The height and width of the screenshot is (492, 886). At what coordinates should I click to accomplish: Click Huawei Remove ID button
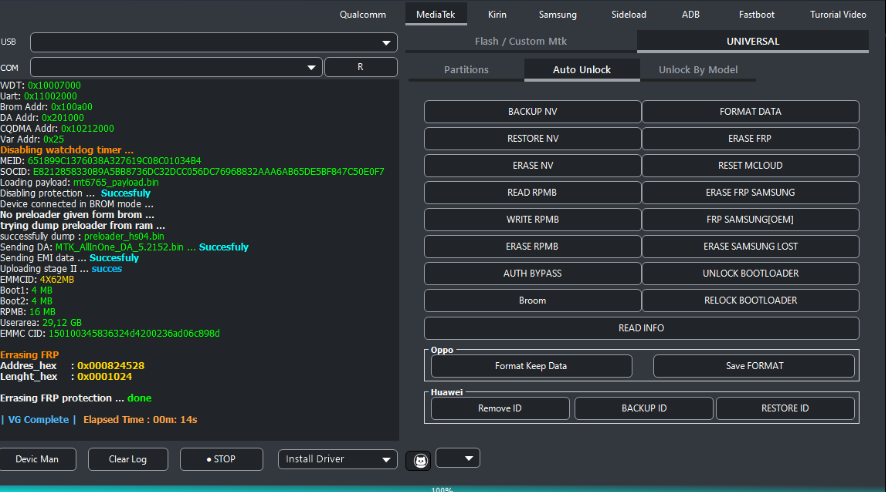click(x=500, y=408)
